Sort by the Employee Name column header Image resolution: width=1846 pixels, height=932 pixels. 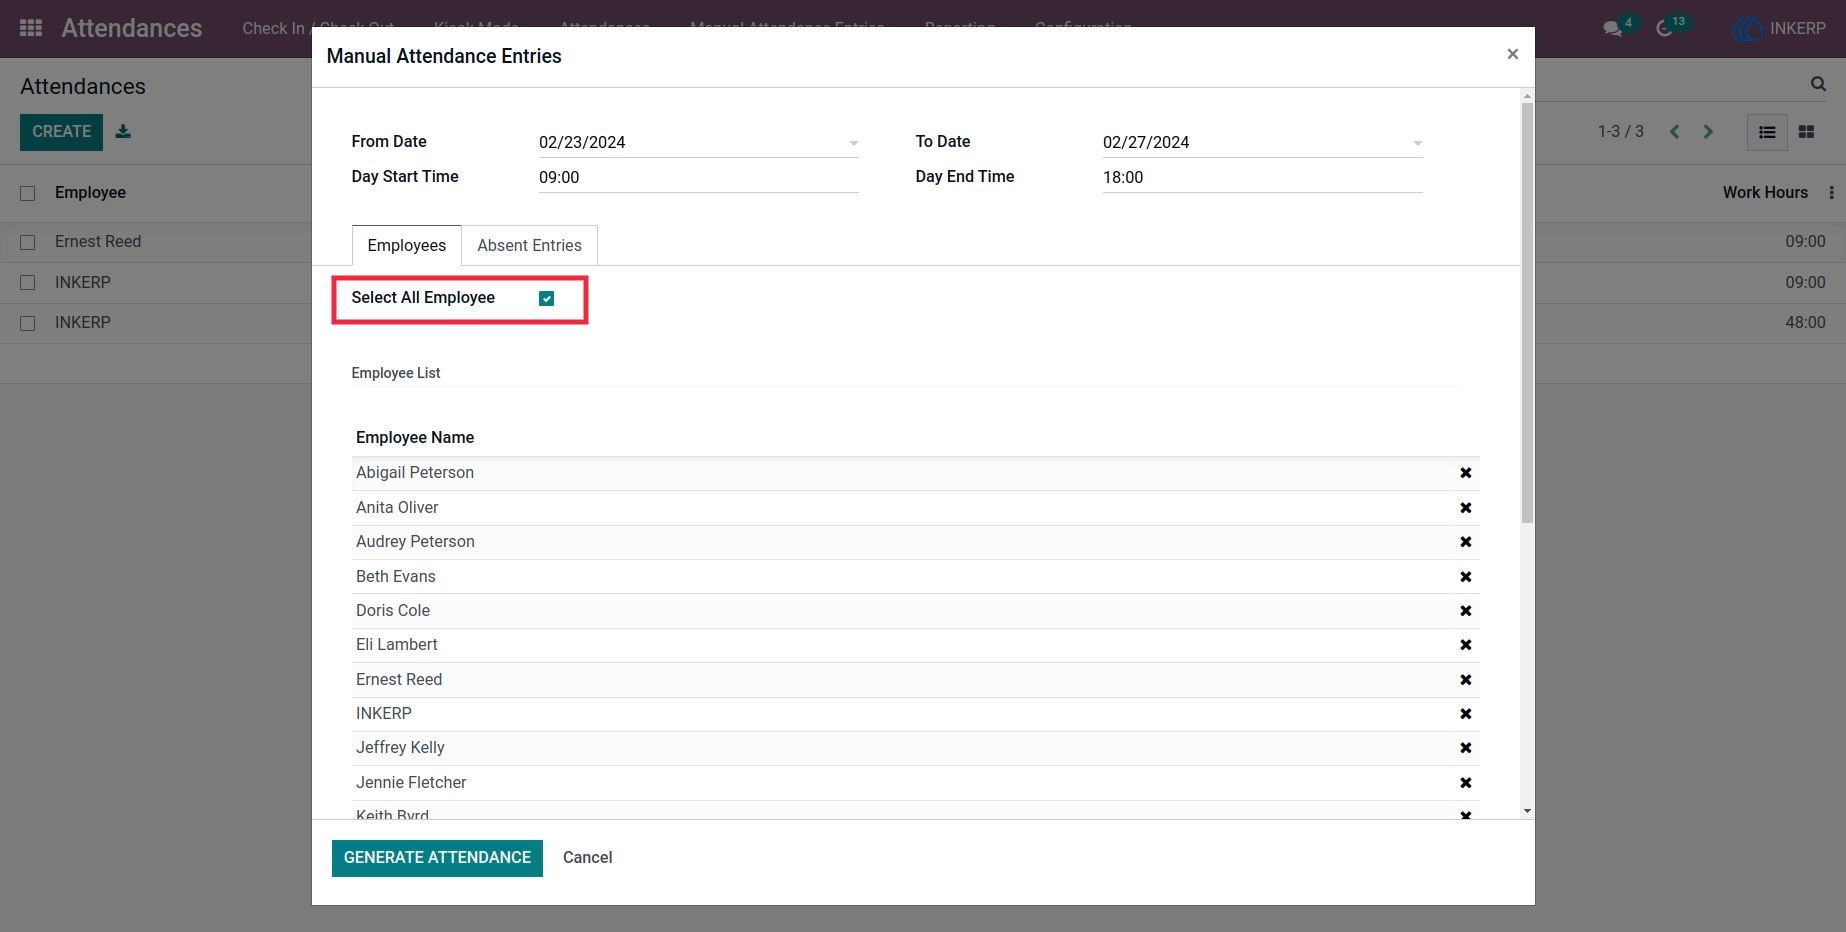coord(415,438)
